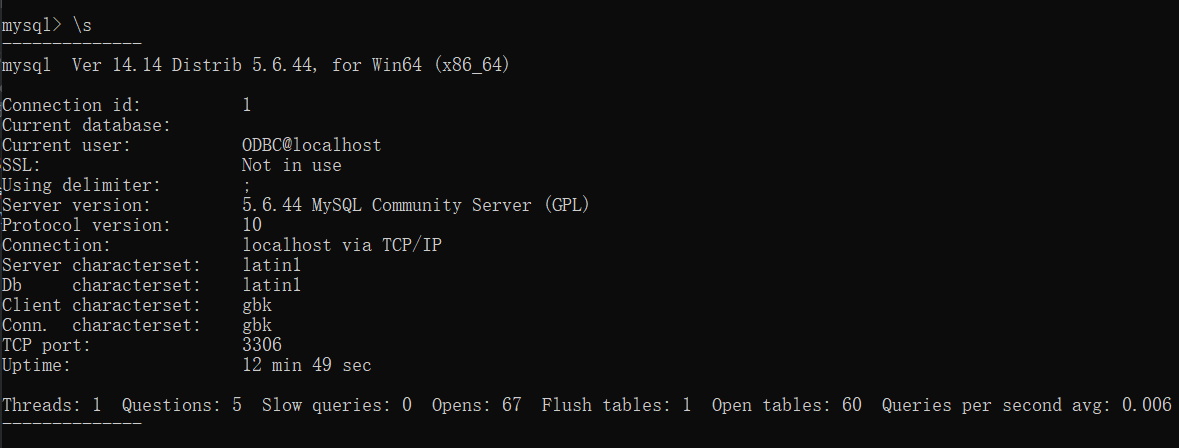This screenshot has width=1179, height=448.
Task: Click the Client characterset gbk value
Action: [x=257, y=305]
